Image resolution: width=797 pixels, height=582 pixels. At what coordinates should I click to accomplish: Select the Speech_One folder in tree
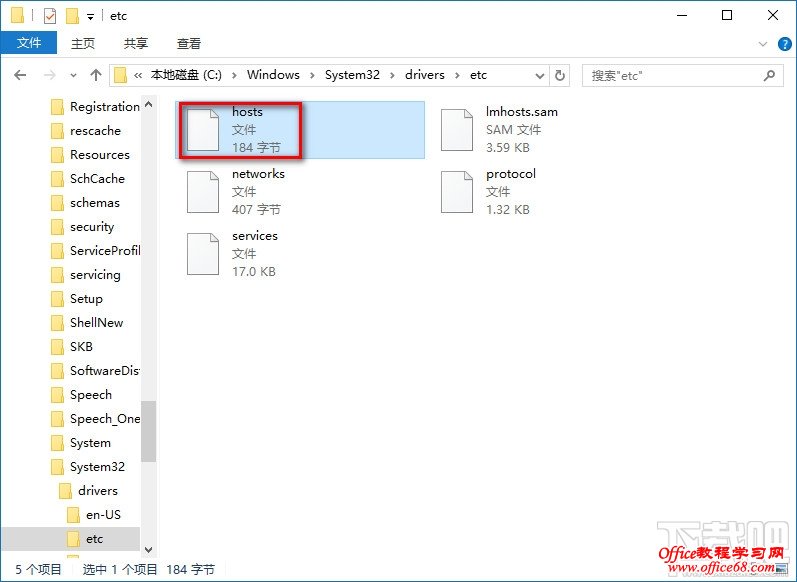pyautogui.click(x=96, y=419)
